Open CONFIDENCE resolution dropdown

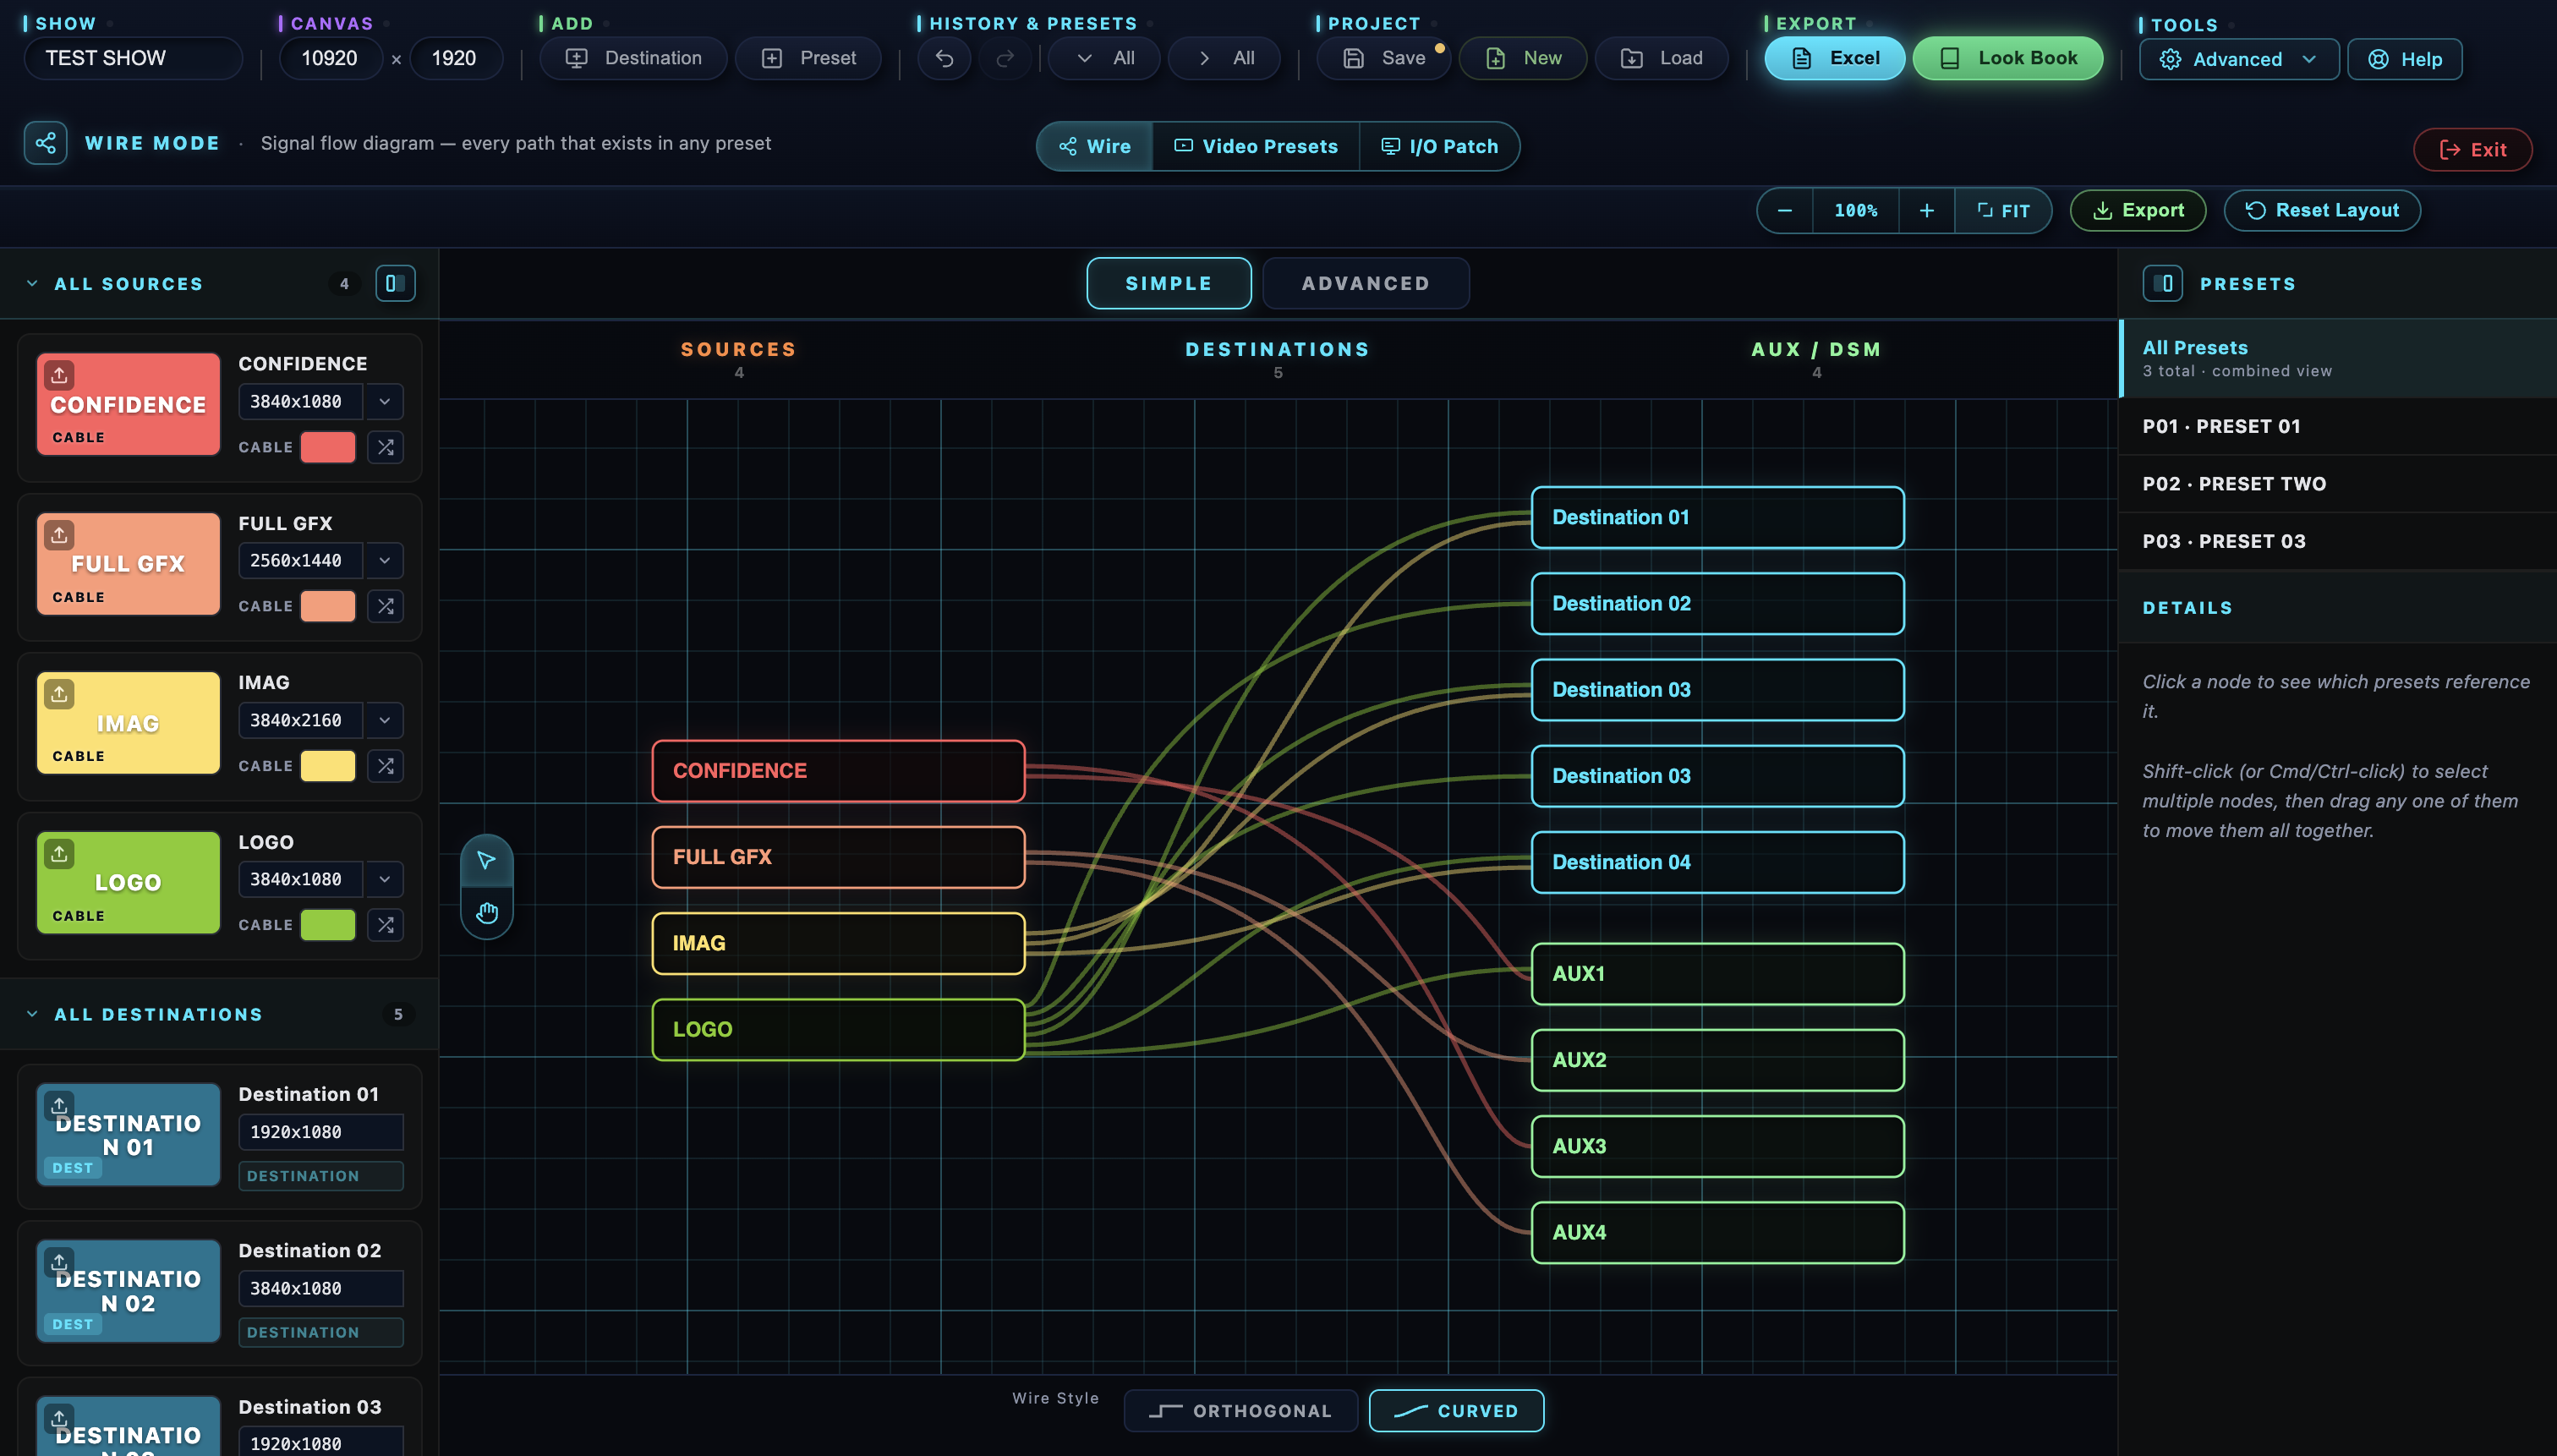tap(384, 401)
